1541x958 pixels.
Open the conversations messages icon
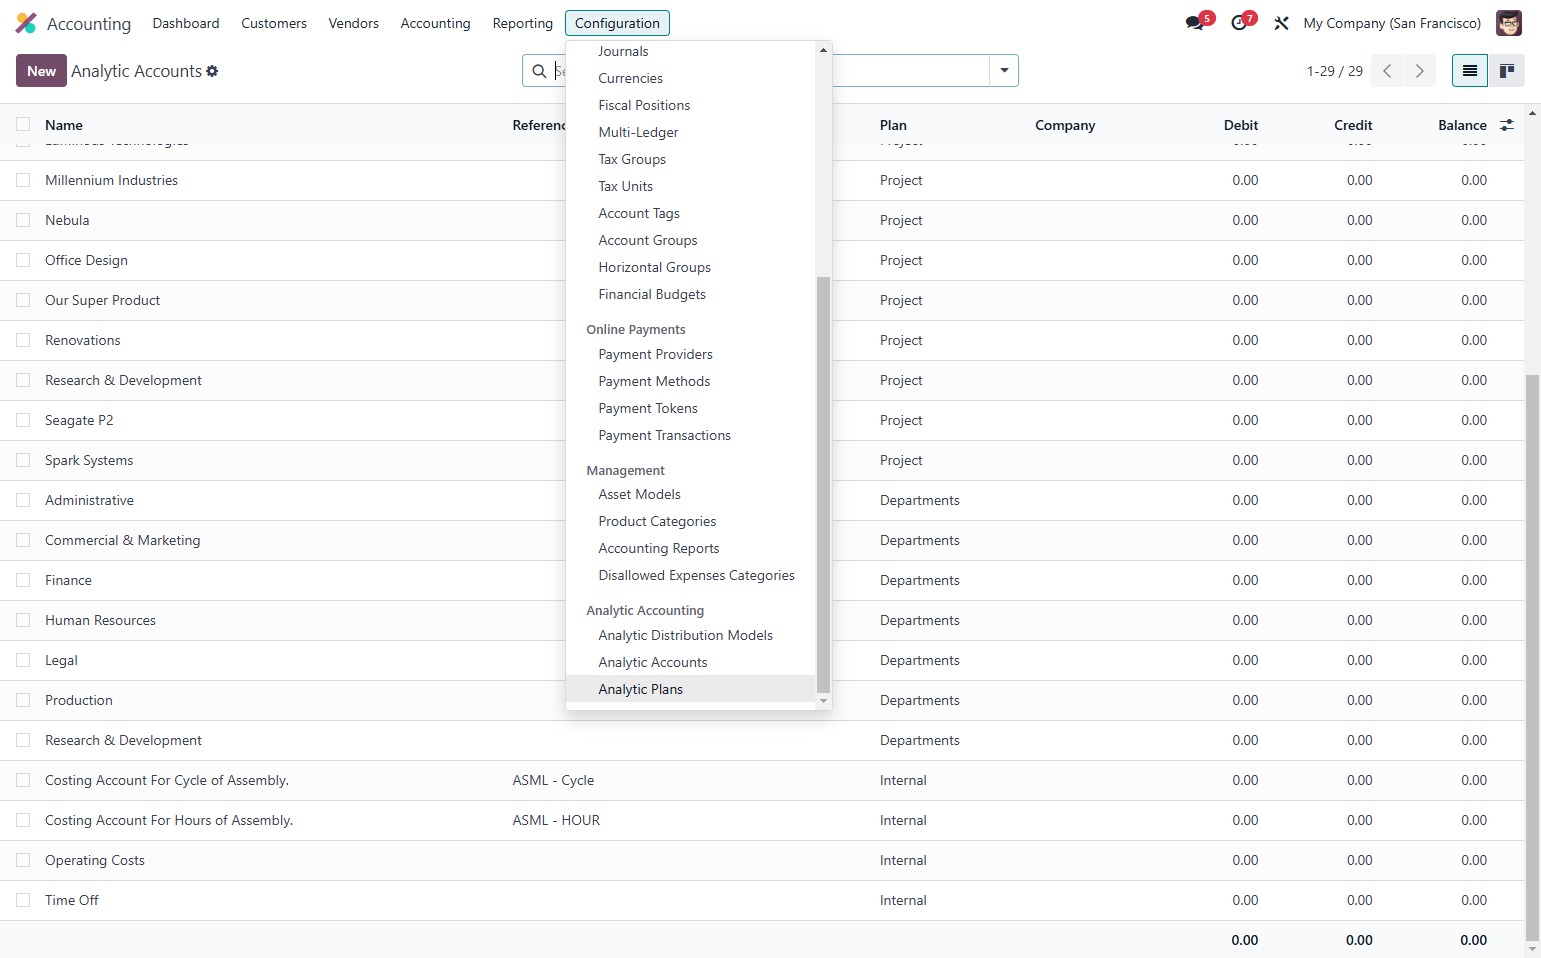pos(1195,23)
